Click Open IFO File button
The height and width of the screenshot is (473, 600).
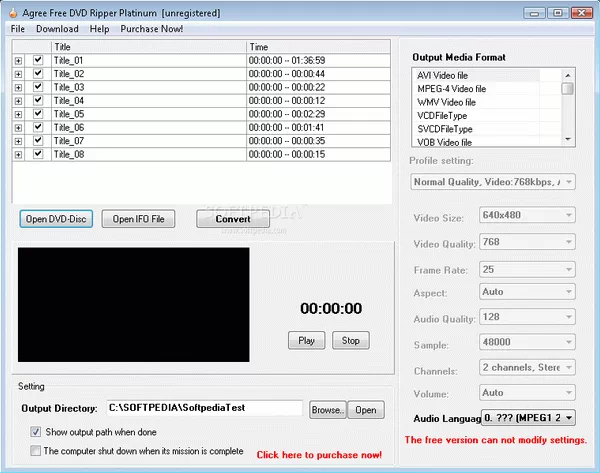point(138,219)
